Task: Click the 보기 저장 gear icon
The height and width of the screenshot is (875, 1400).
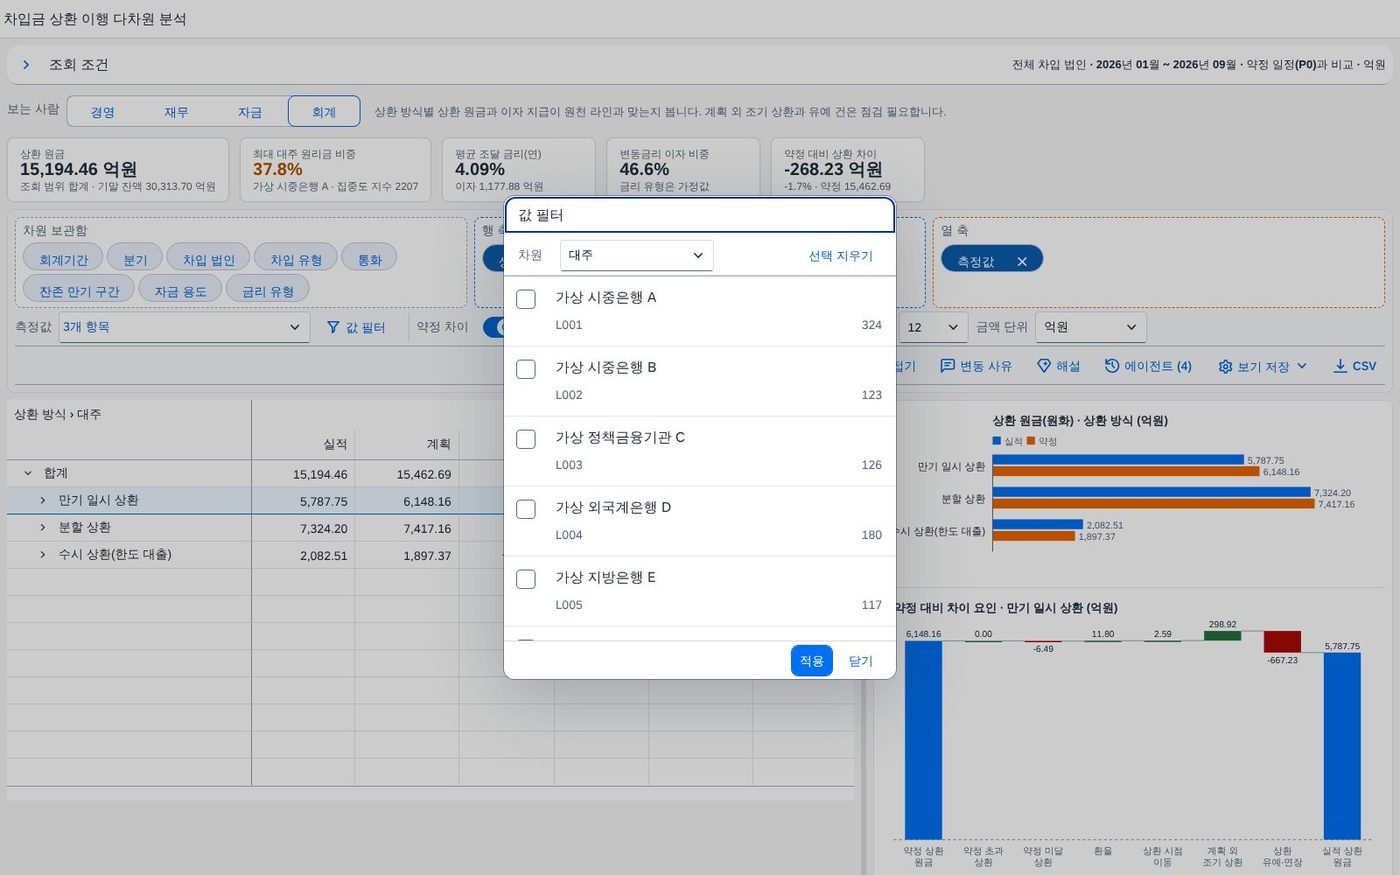Action: click(1225, 367)
